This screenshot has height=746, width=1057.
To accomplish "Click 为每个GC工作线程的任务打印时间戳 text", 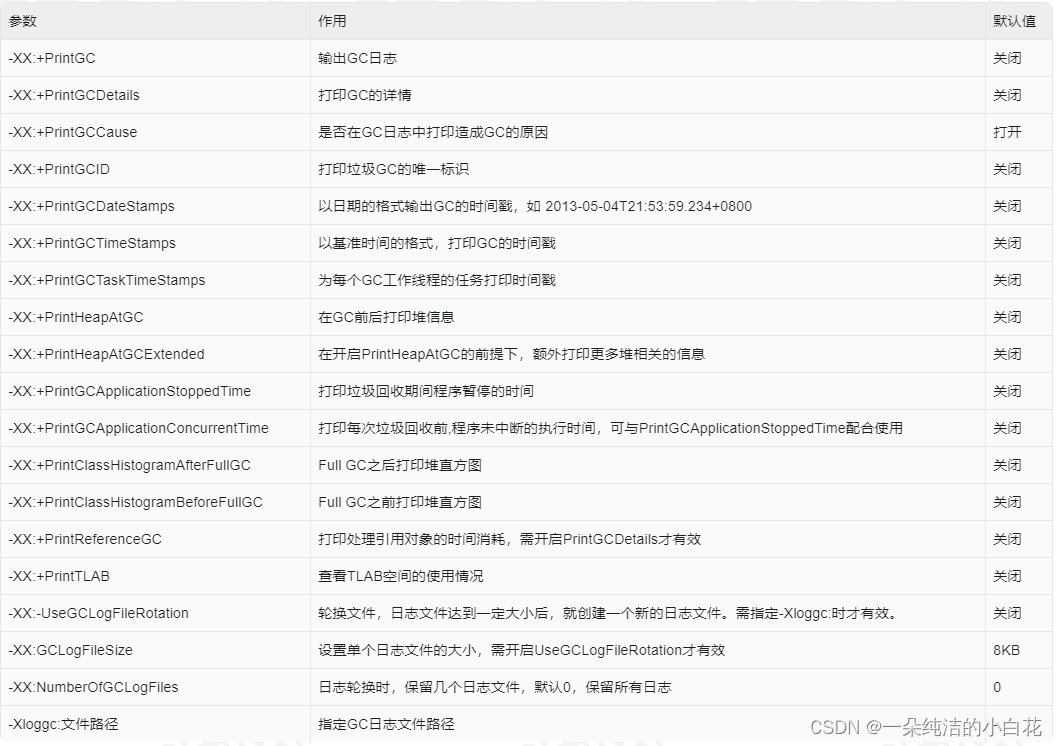I will pyautogui.click(x=437, y=280).
